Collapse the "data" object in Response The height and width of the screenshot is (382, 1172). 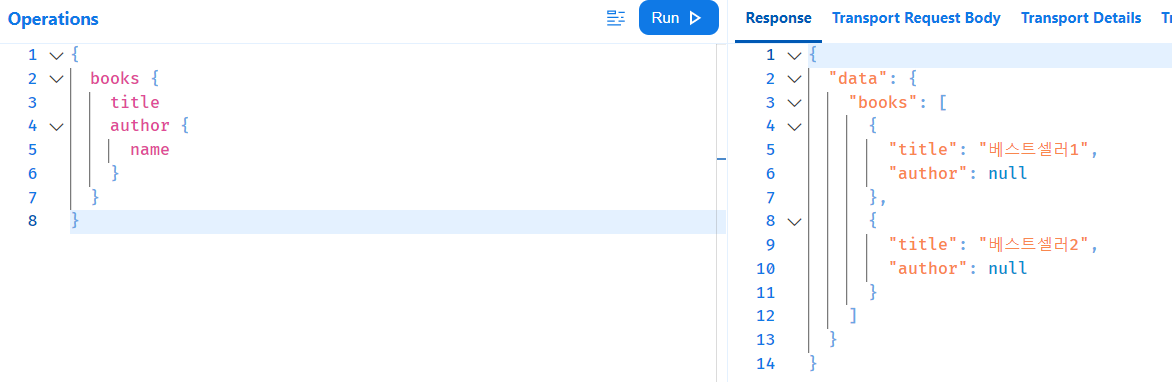pyautogui.click(x=795, y=79)
